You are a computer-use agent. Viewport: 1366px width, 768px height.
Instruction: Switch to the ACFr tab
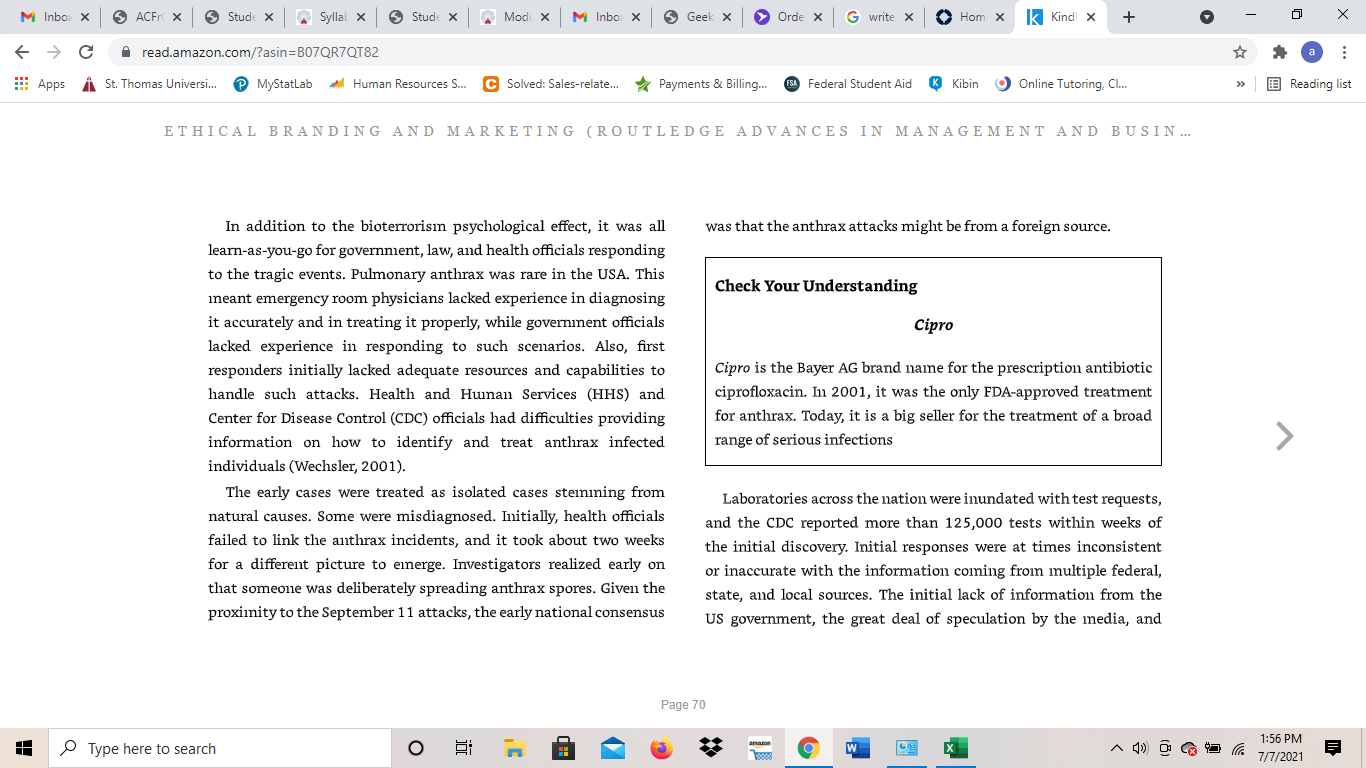[x=147, y=17]
